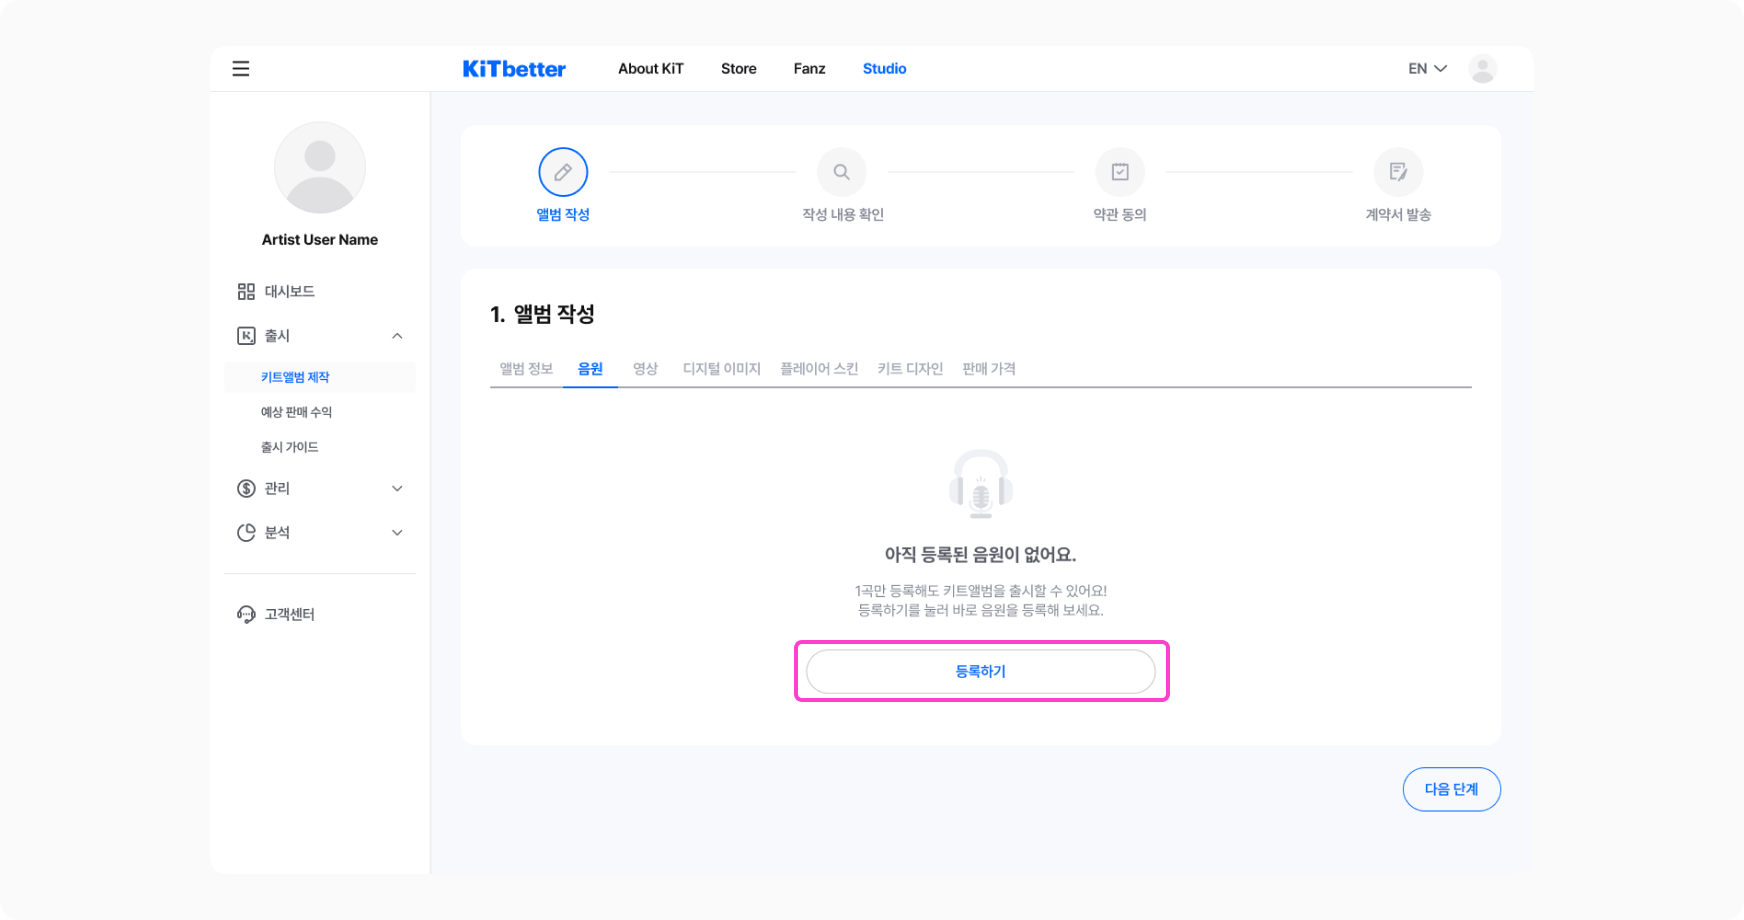Viewport: 1744px width, 920px height.
Task: Click the 대시보드 grid icon
Action: click(x=246, y=291)
